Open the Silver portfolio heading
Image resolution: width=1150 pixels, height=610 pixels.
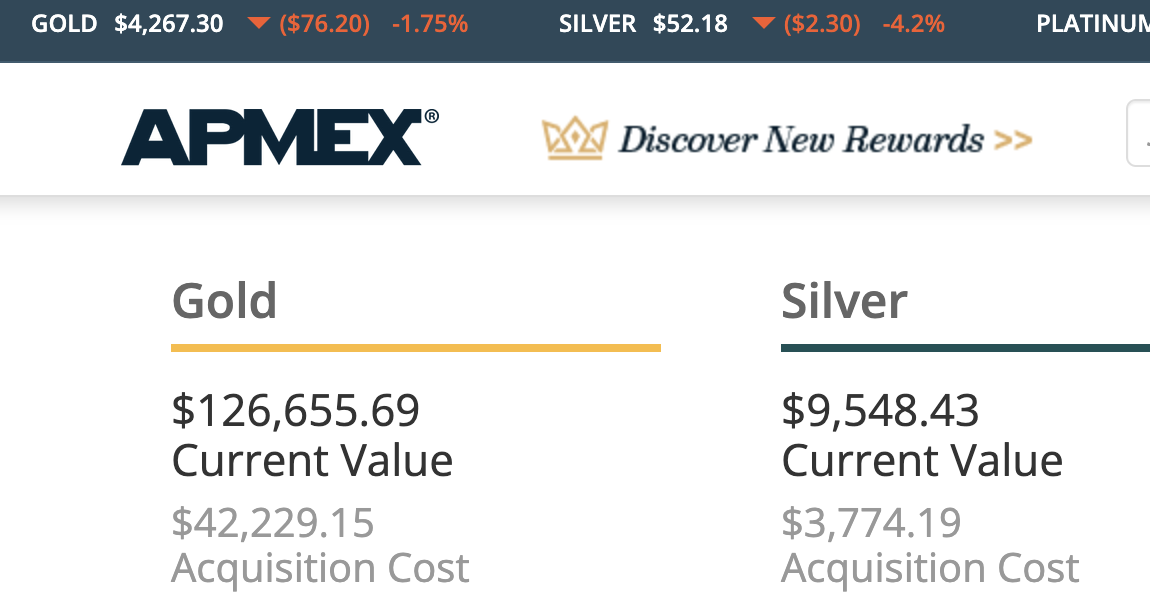(x=844, y=300)
